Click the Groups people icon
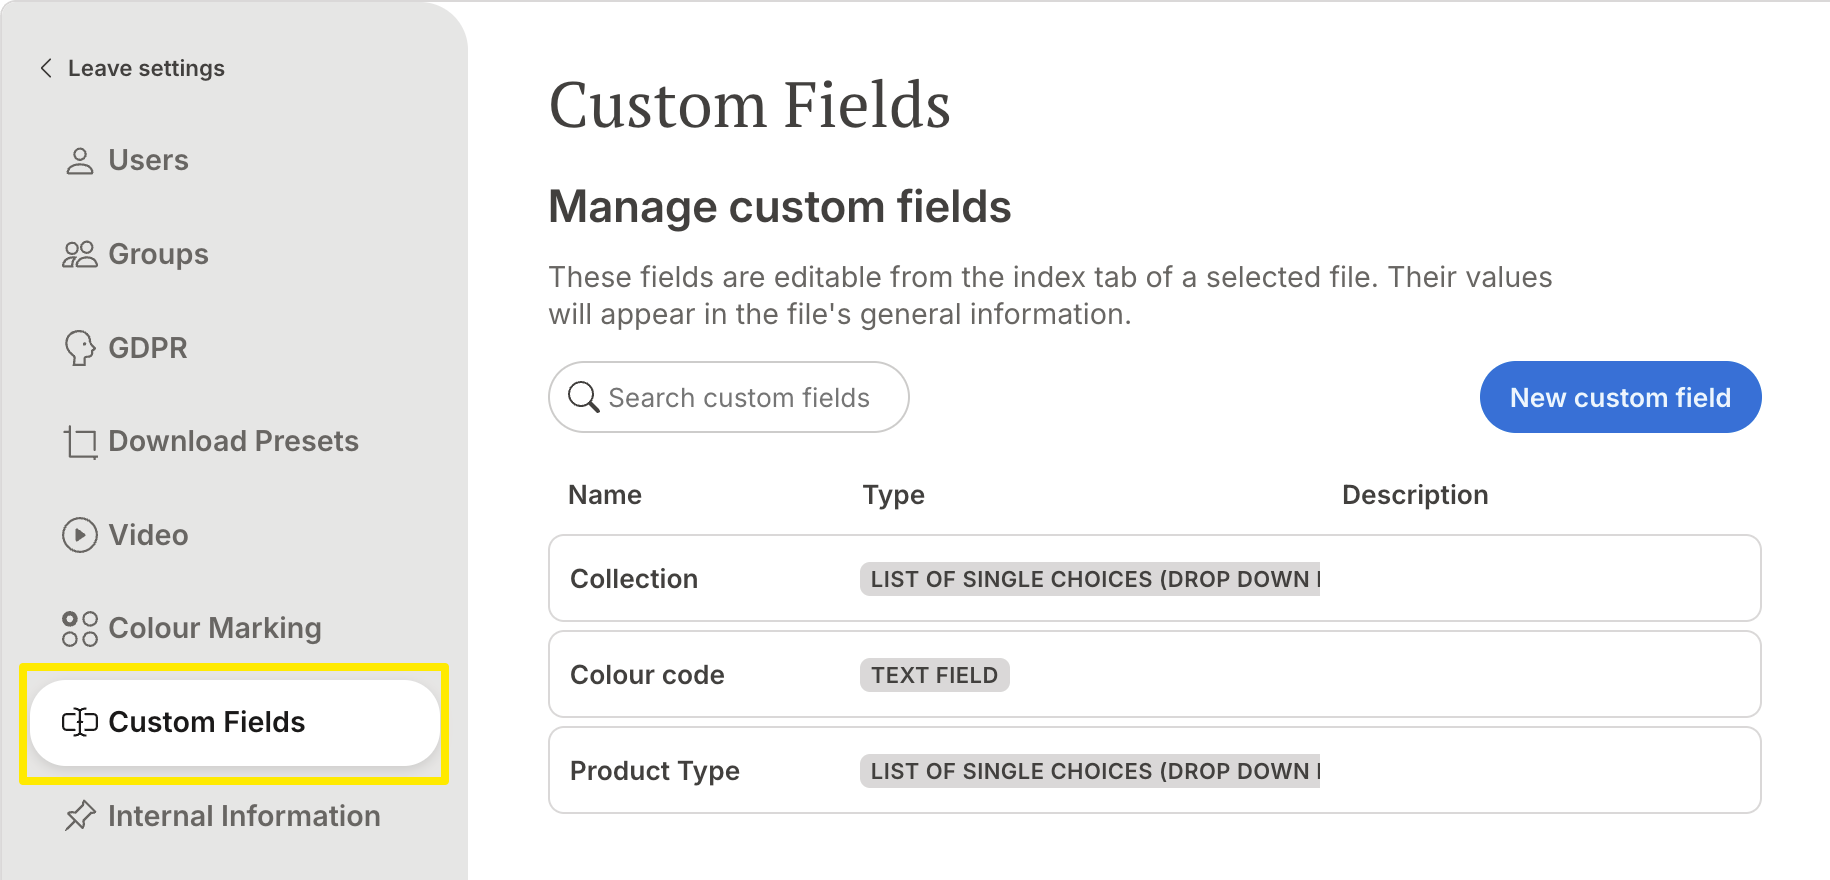The image size is (1830, 880). tap(80, 254)
